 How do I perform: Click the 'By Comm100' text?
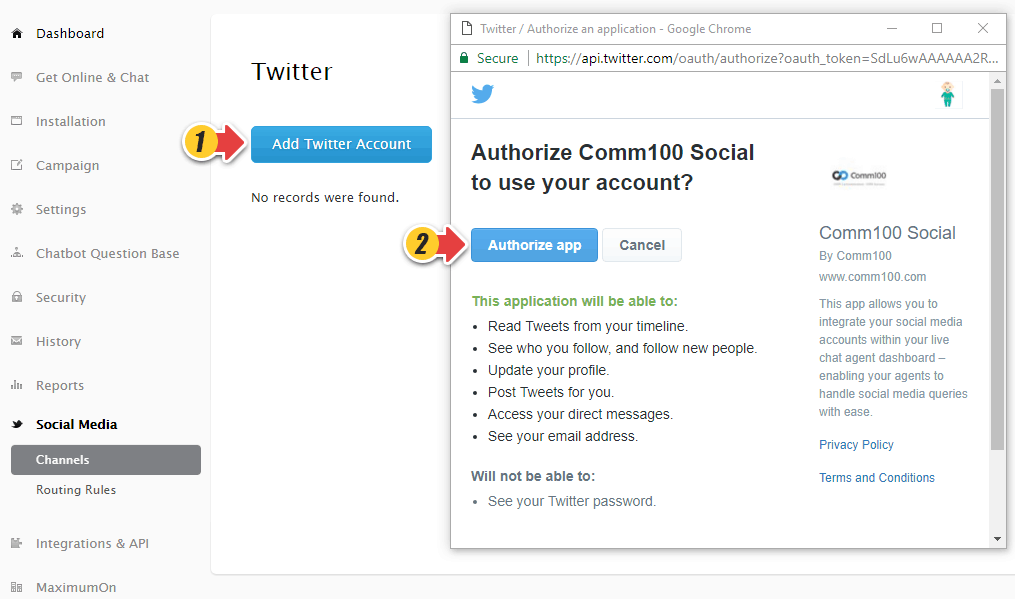pyautogui.click(x=855, y=256)
